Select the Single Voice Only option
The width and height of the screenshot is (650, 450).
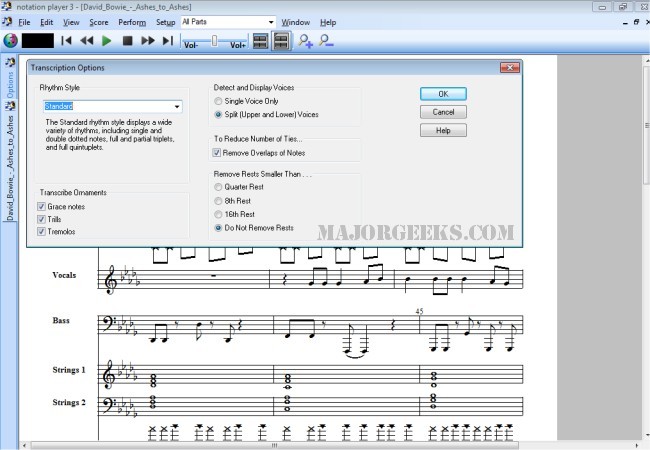pyautogui.click(x=218, y=101)
